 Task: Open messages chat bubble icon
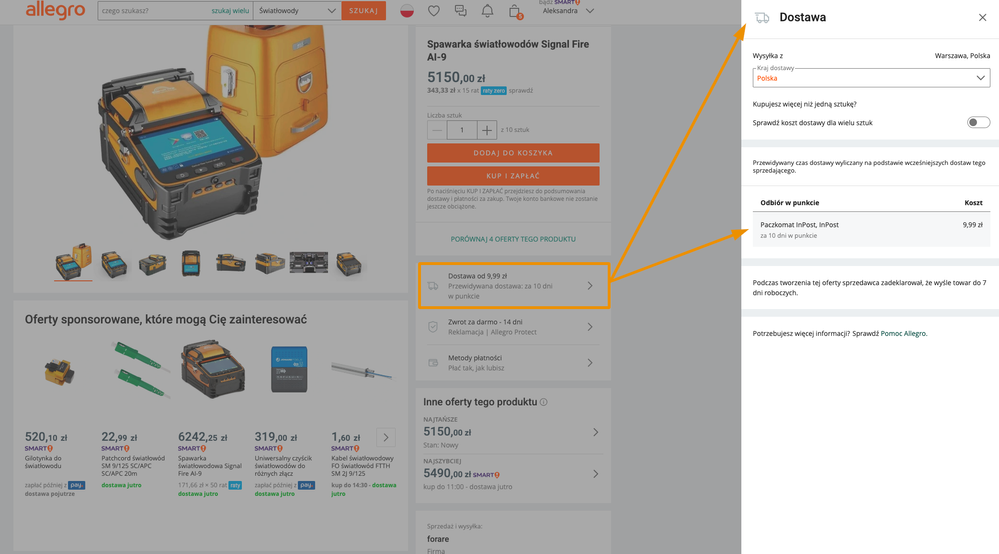pos(461,11)
